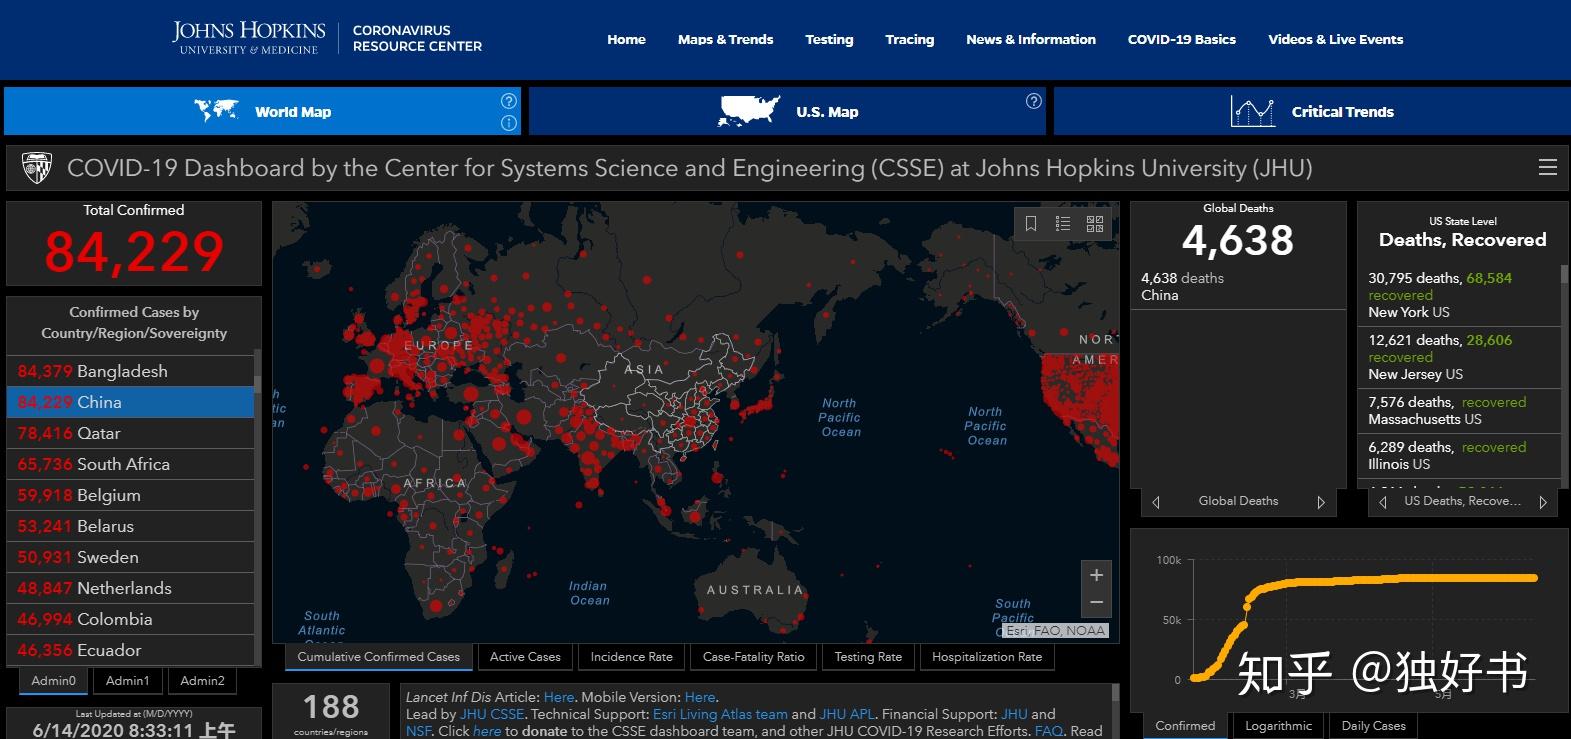Go to next US Deaths panel
The image size is (1571, 739).
click(1543, 502)
